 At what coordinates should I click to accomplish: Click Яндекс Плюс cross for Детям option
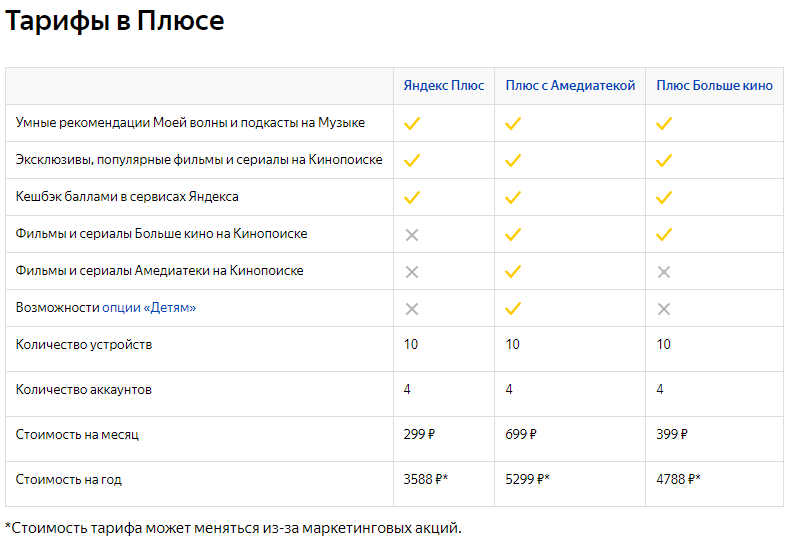point(411,308)
